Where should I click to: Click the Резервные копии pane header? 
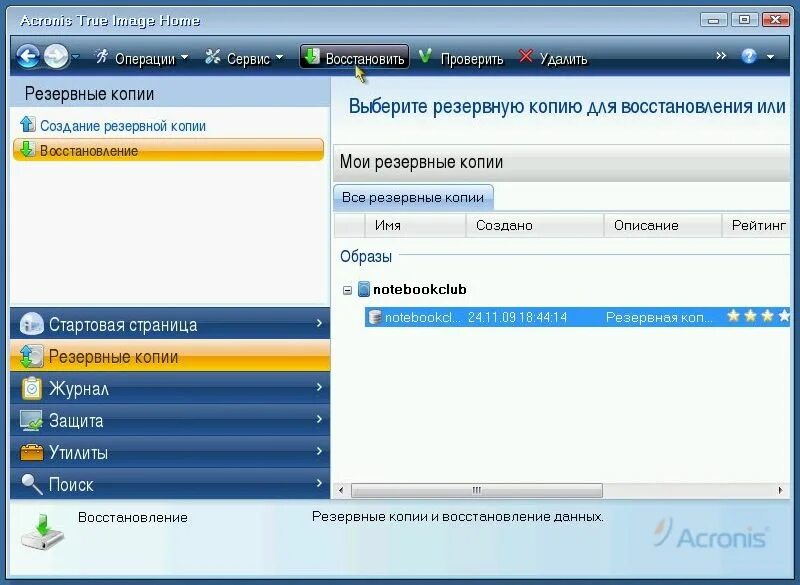point(89,94)
